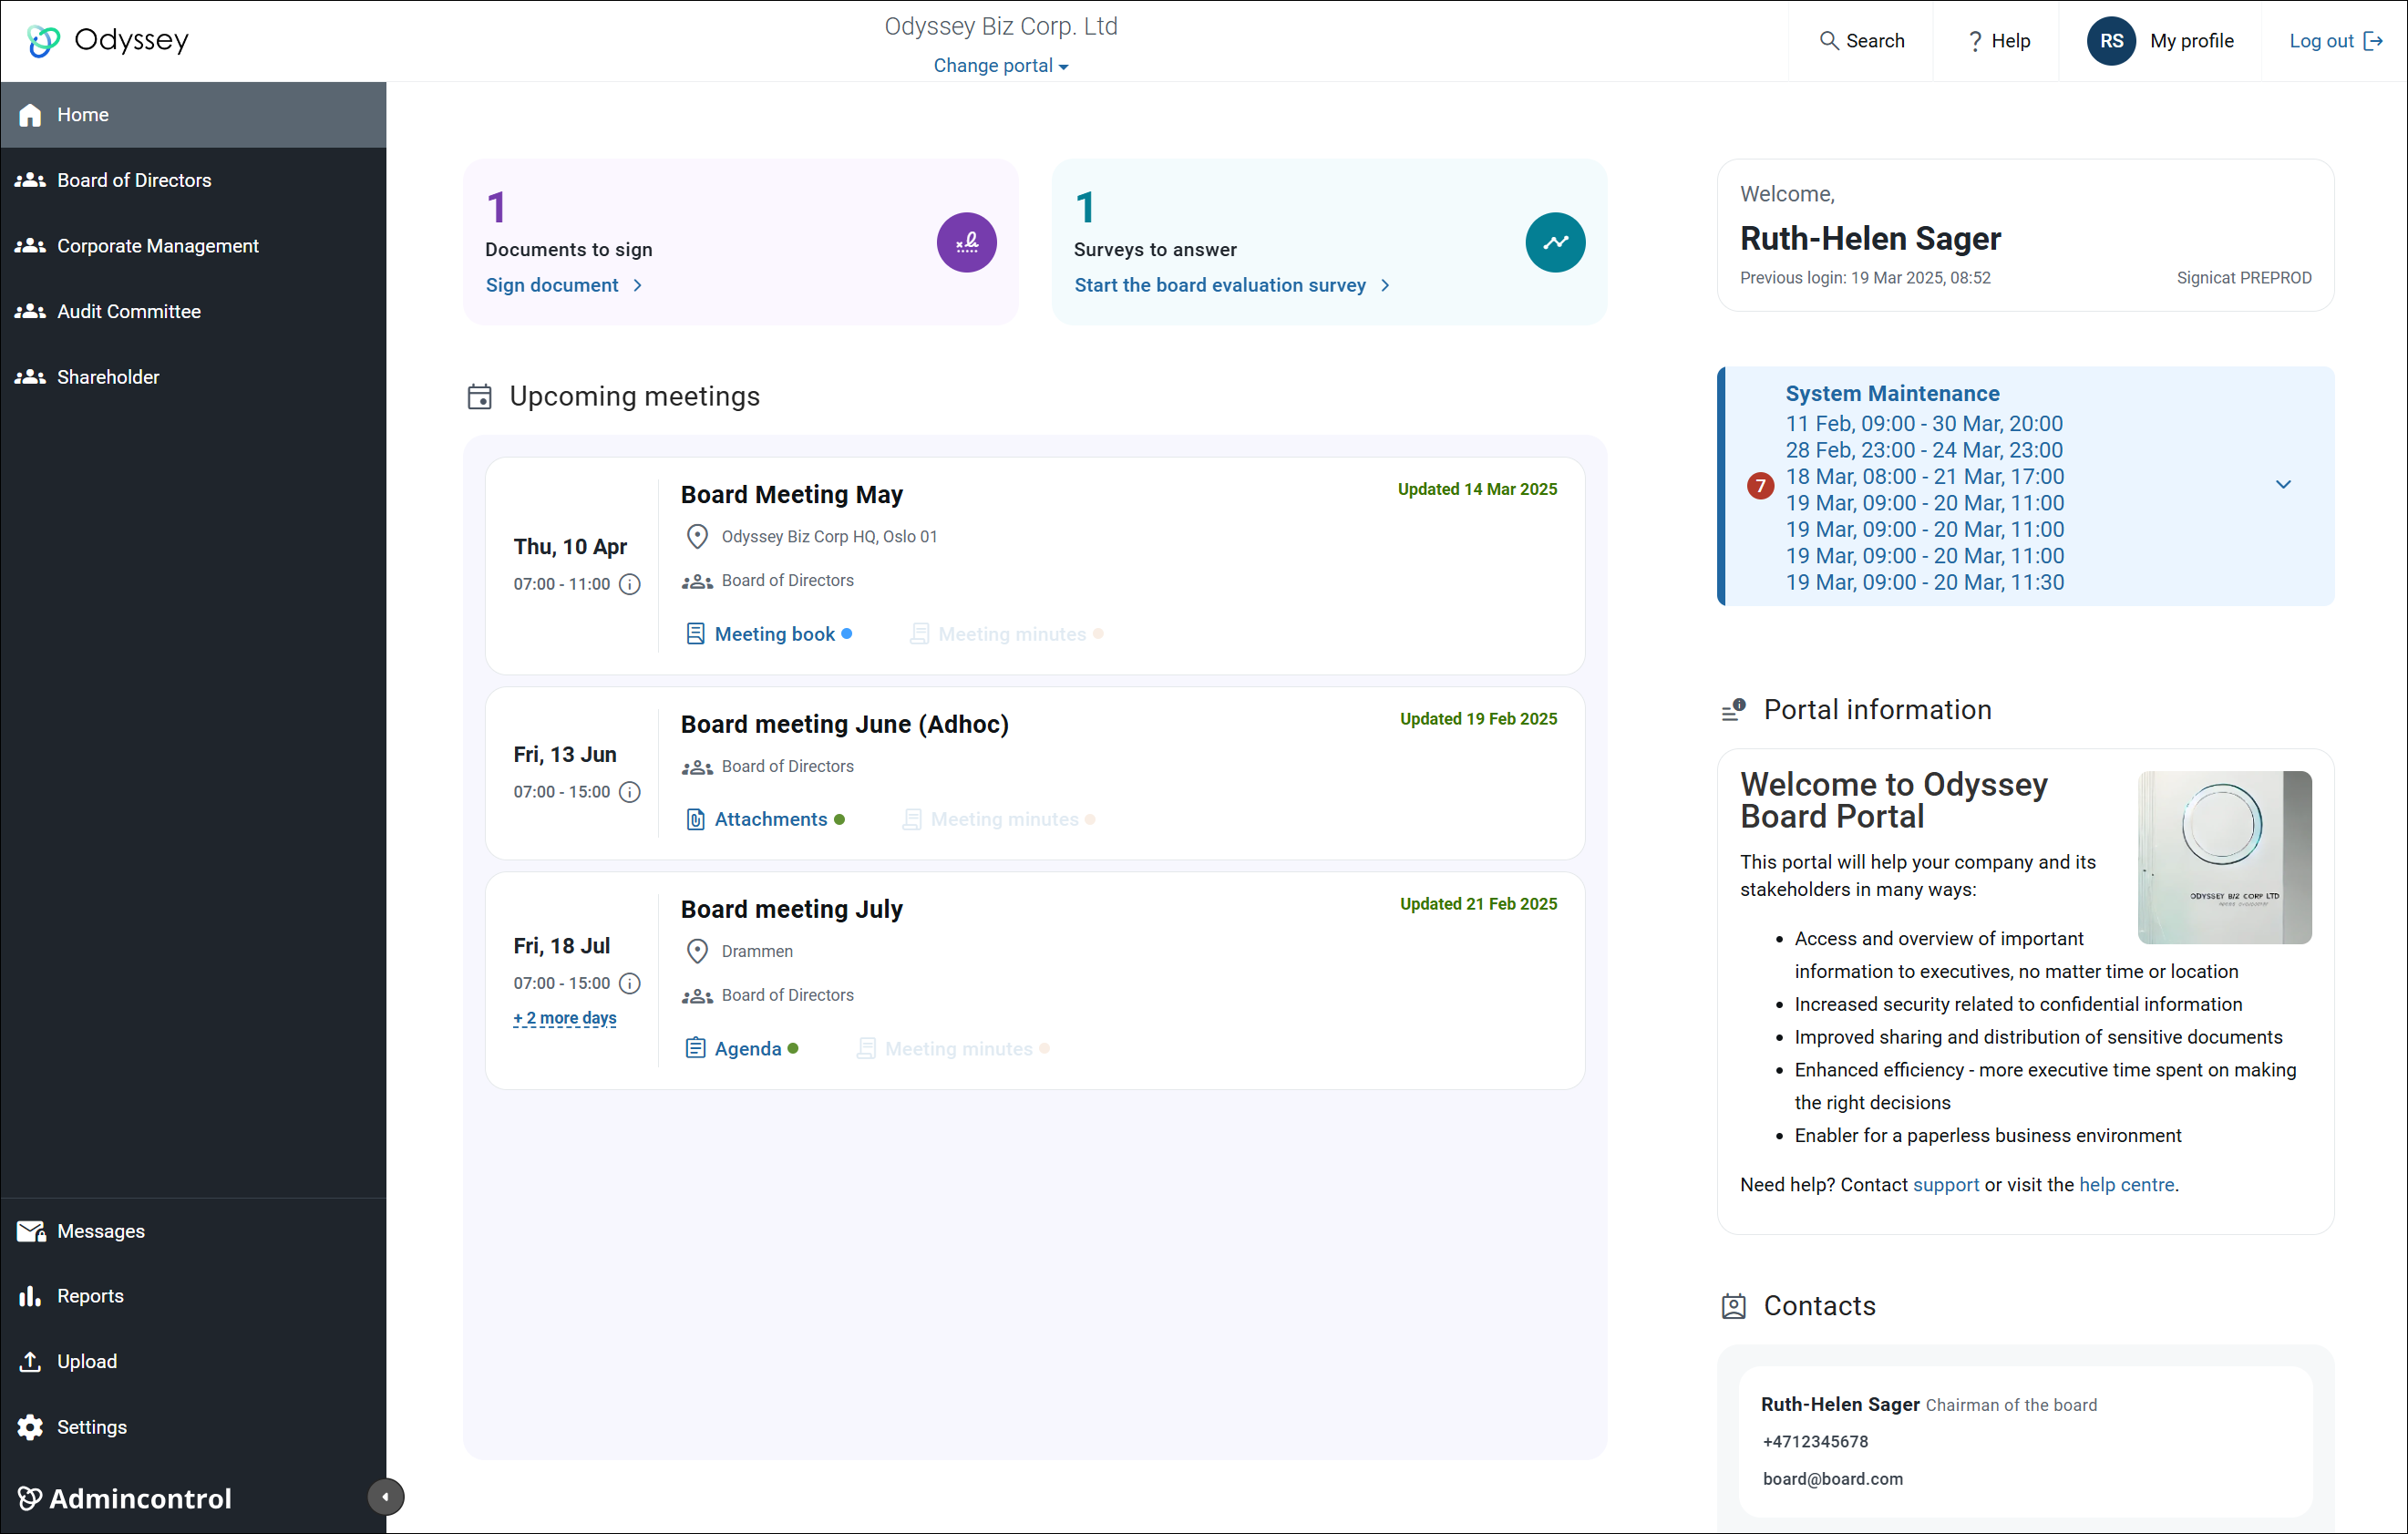This screenshot has width=2408, height=1534.
Task: Expand +2 more days link
Action: 564,1018
